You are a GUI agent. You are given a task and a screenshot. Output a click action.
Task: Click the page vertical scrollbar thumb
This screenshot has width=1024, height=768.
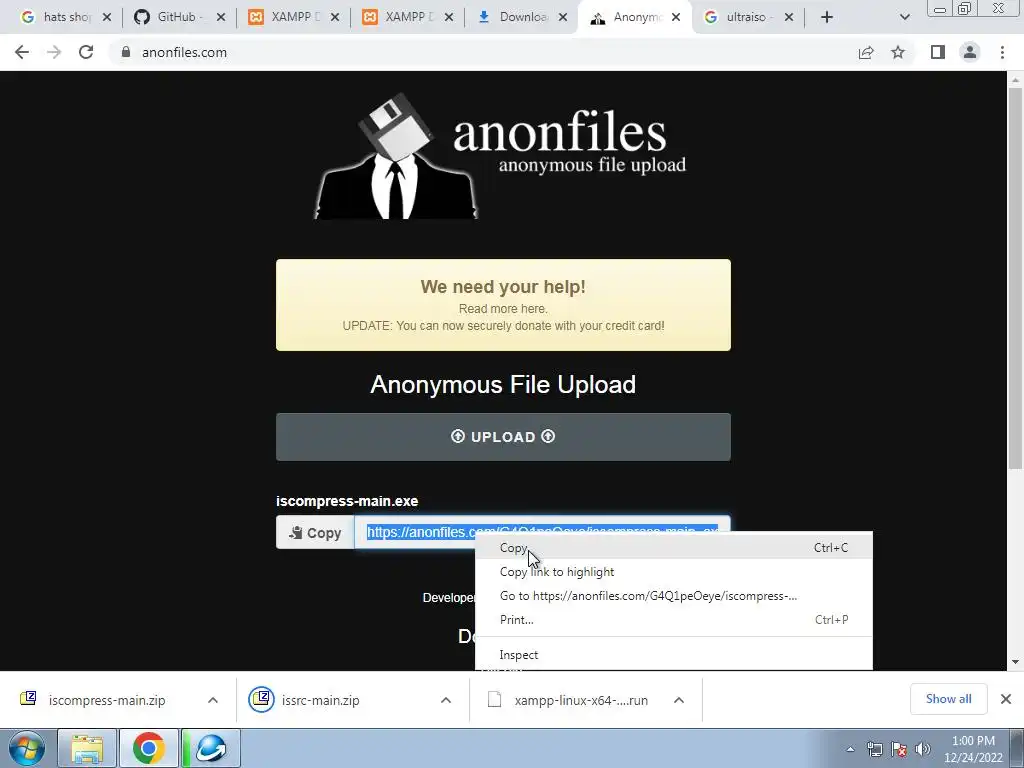1015,278
